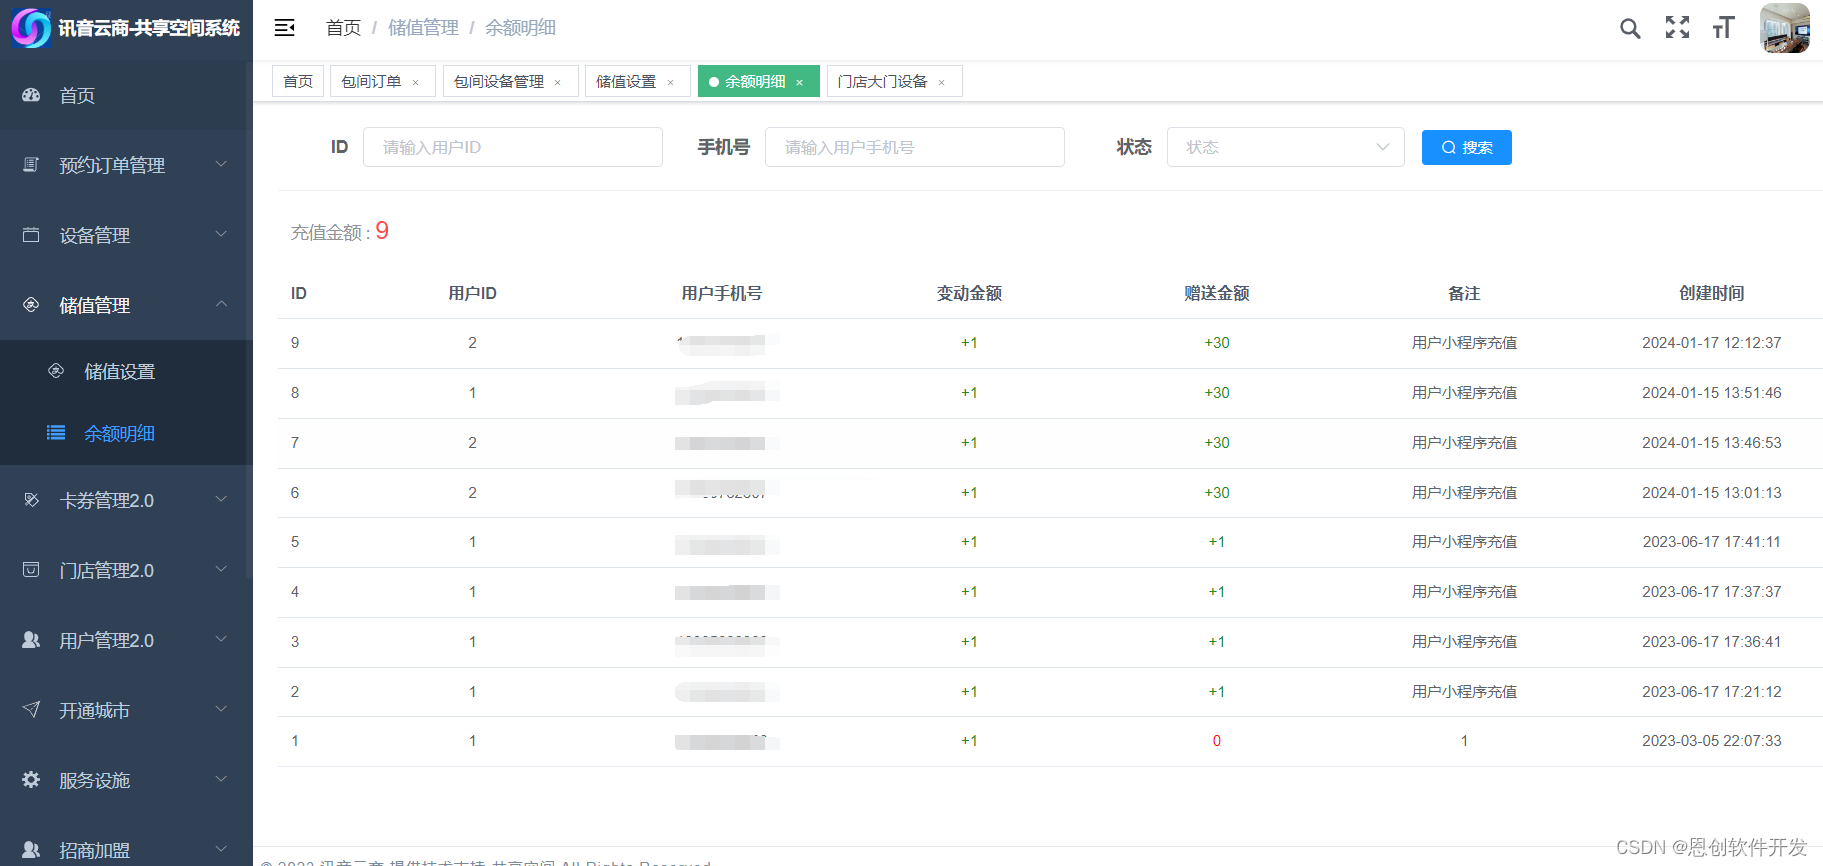Click 用户小程序充值 in the ID 9 row
The image size is (1823, 866).
[x=1464, y=343]
